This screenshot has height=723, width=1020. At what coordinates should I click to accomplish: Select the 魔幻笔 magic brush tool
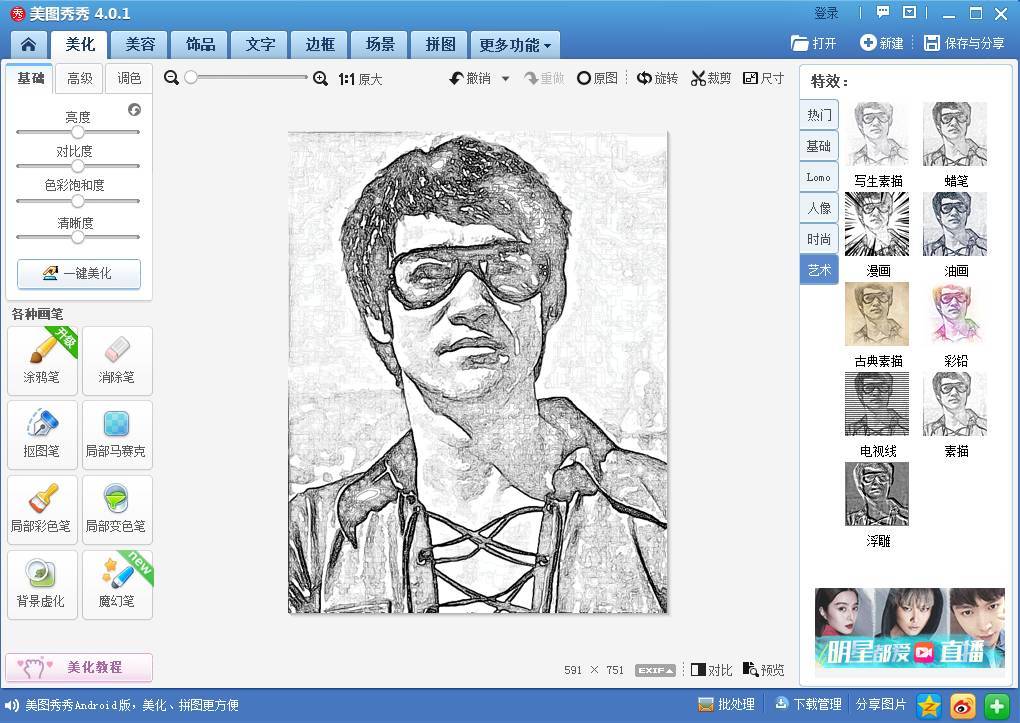tap(117, 583)
